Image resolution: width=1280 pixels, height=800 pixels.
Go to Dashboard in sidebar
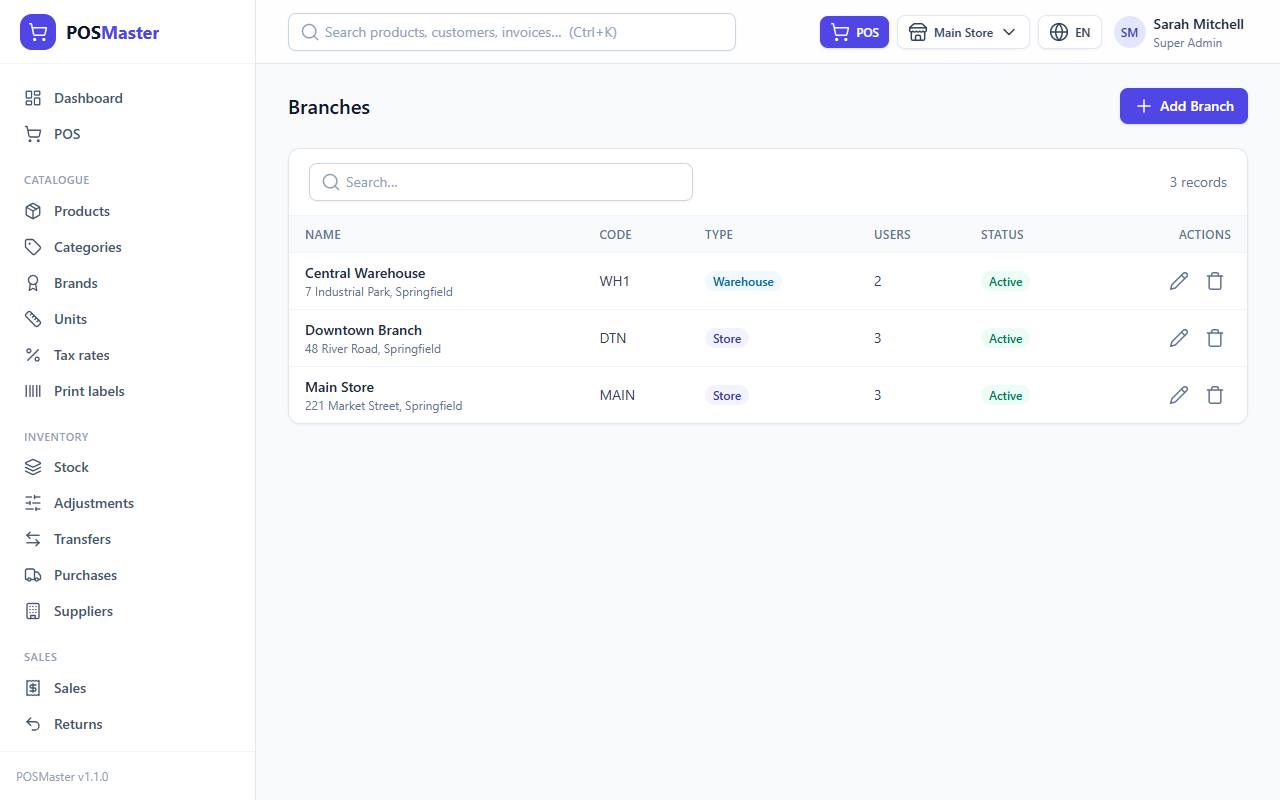click(x=127, y=98)
